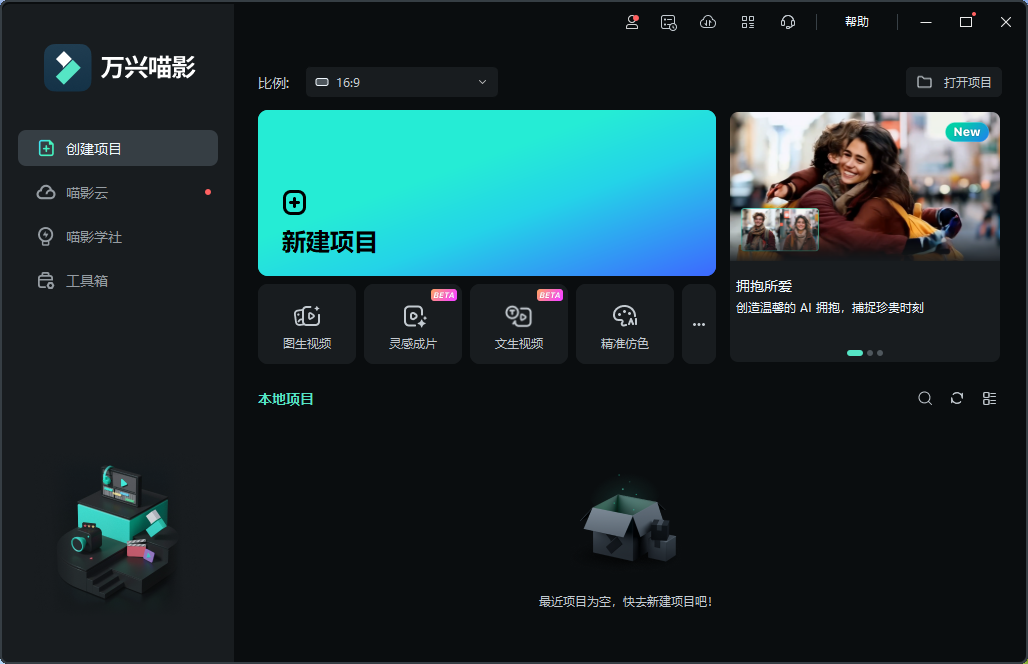Create a new project via 新建项目 card
This screenshot has height=664, width=1028.
pos(486,192)
